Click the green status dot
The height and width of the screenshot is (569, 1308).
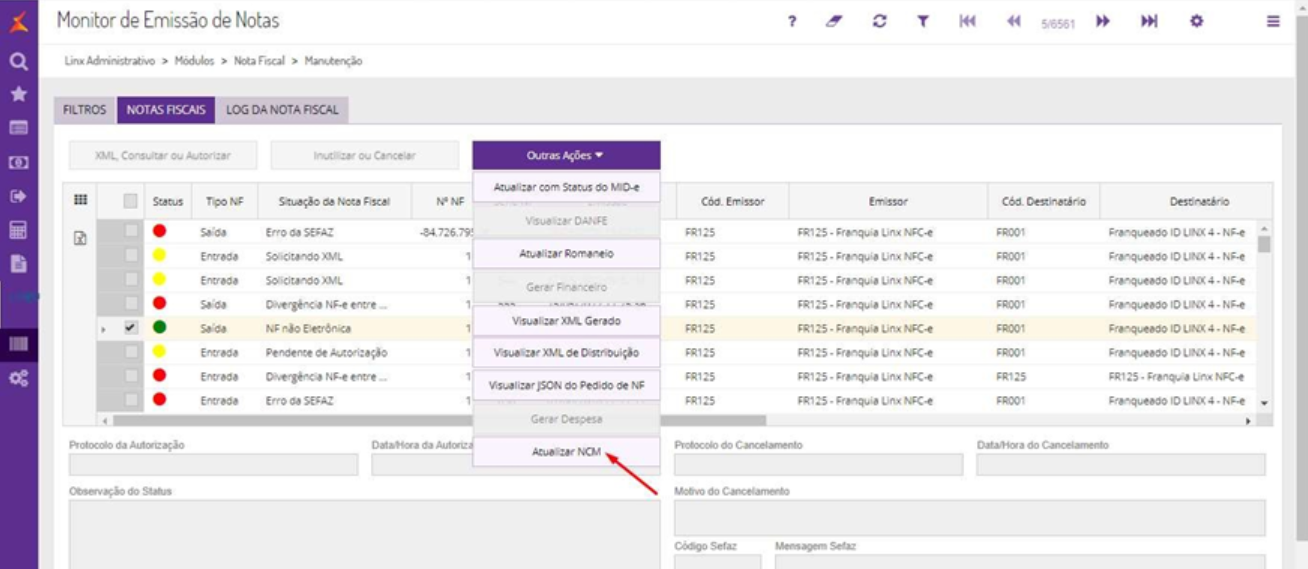160,327
